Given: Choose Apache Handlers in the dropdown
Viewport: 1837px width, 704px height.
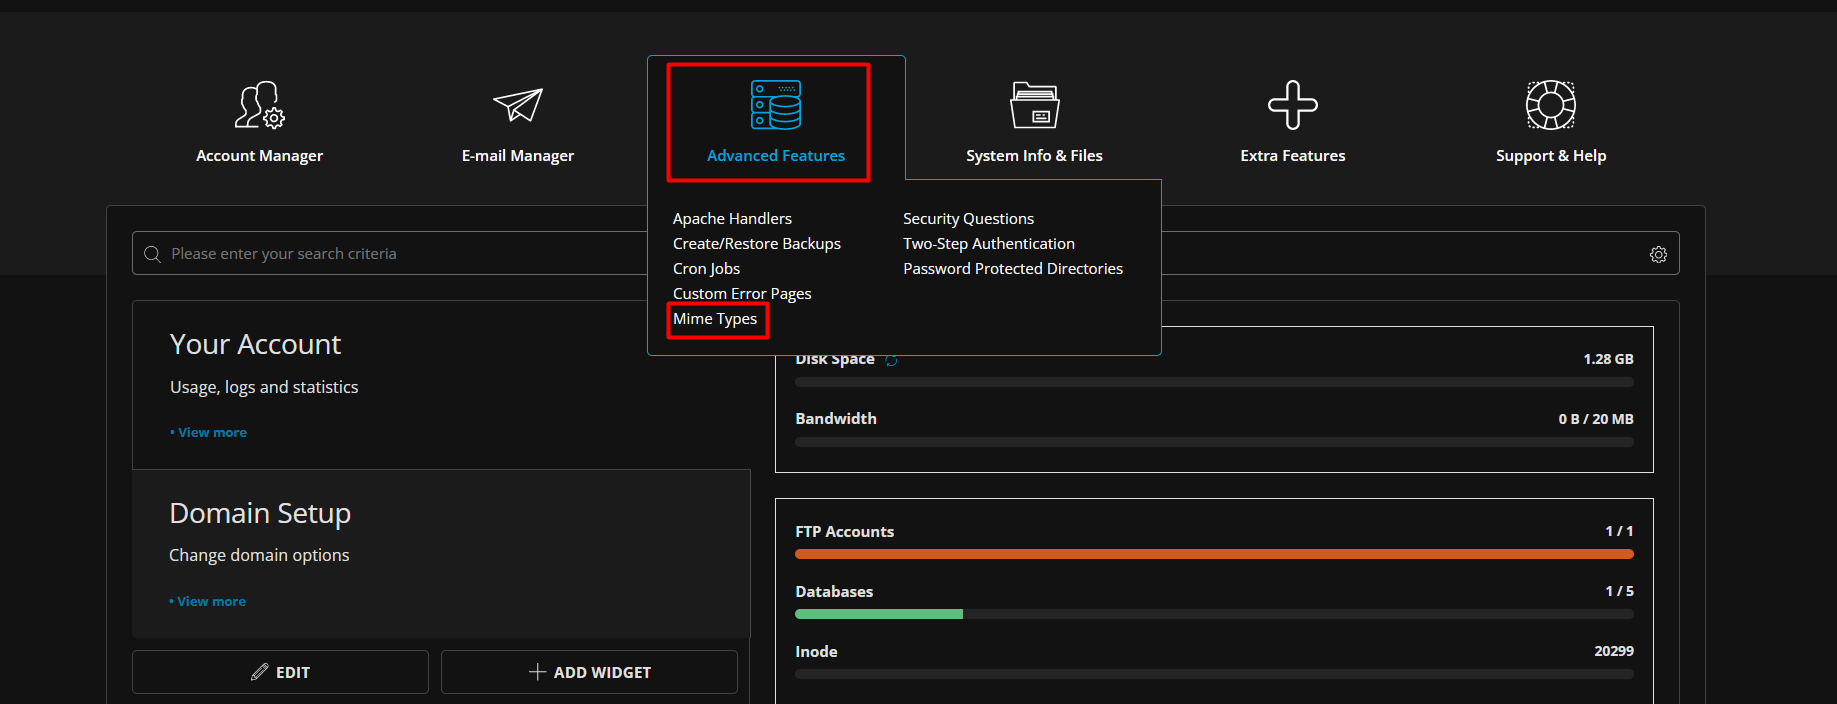Looking at the screenshot, I should point(732,219).
